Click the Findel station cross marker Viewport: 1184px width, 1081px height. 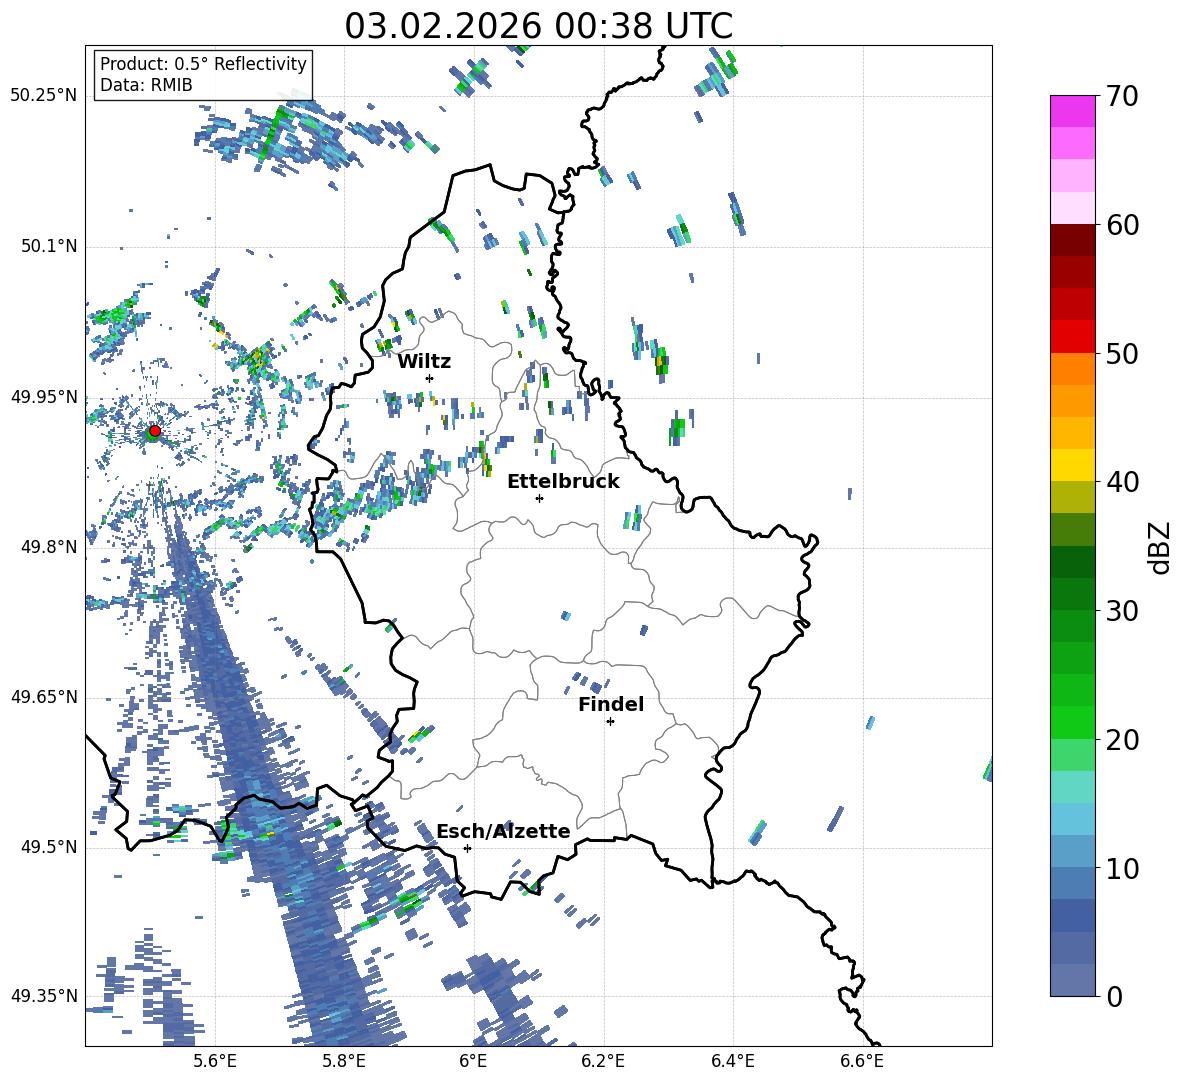click(x=610, y=722)
